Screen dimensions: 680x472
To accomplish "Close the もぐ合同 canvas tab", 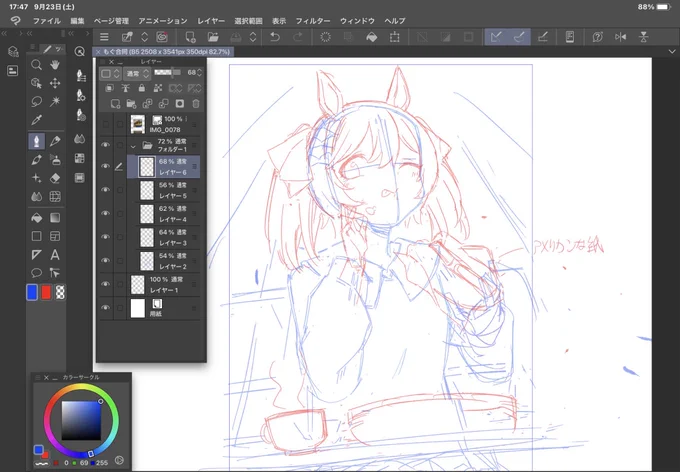I will pyautogui.click(x=98, y=52).
